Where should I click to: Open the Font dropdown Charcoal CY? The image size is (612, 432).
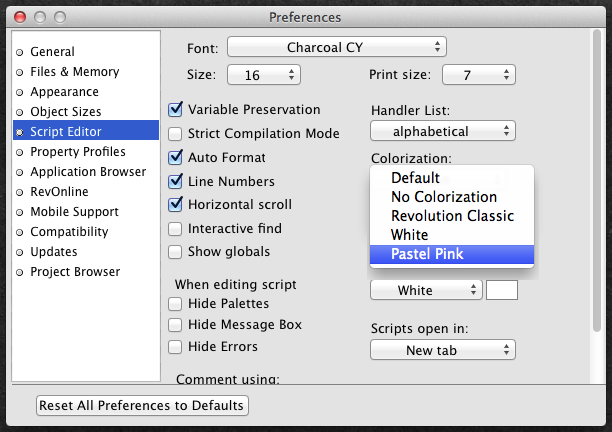(337, 47)
